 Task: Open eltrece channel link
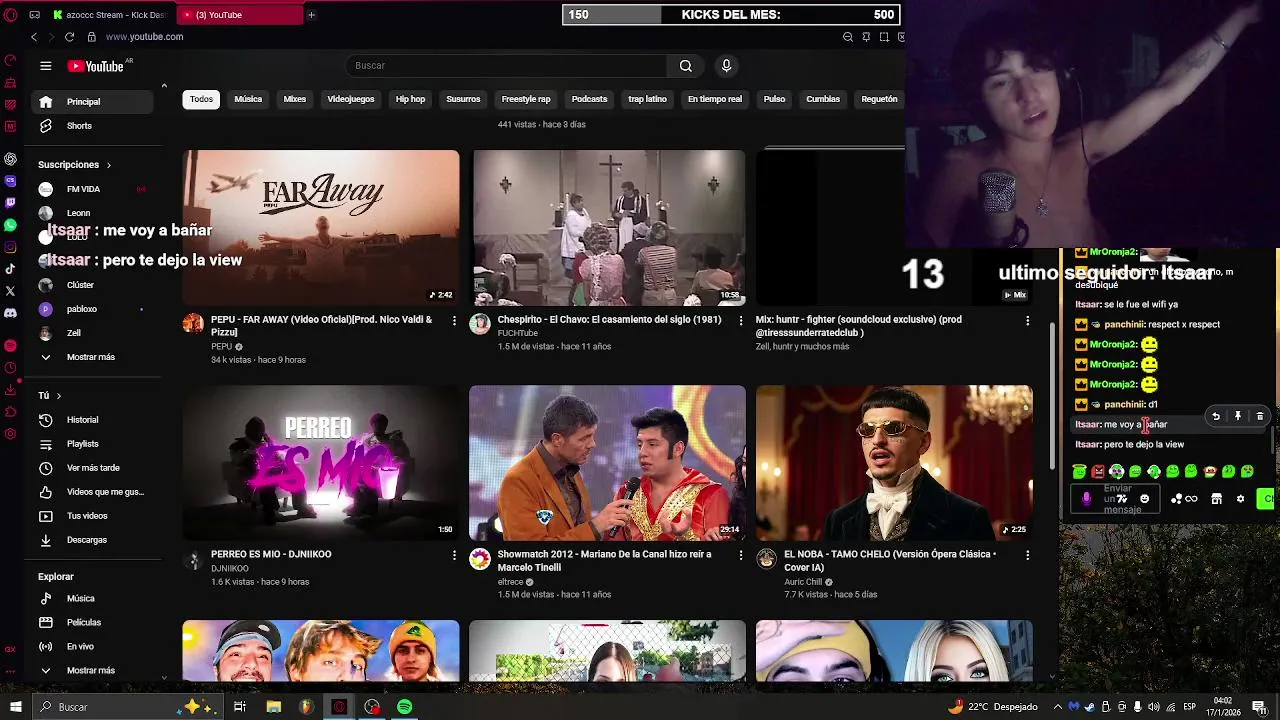(x=510, y=582)
